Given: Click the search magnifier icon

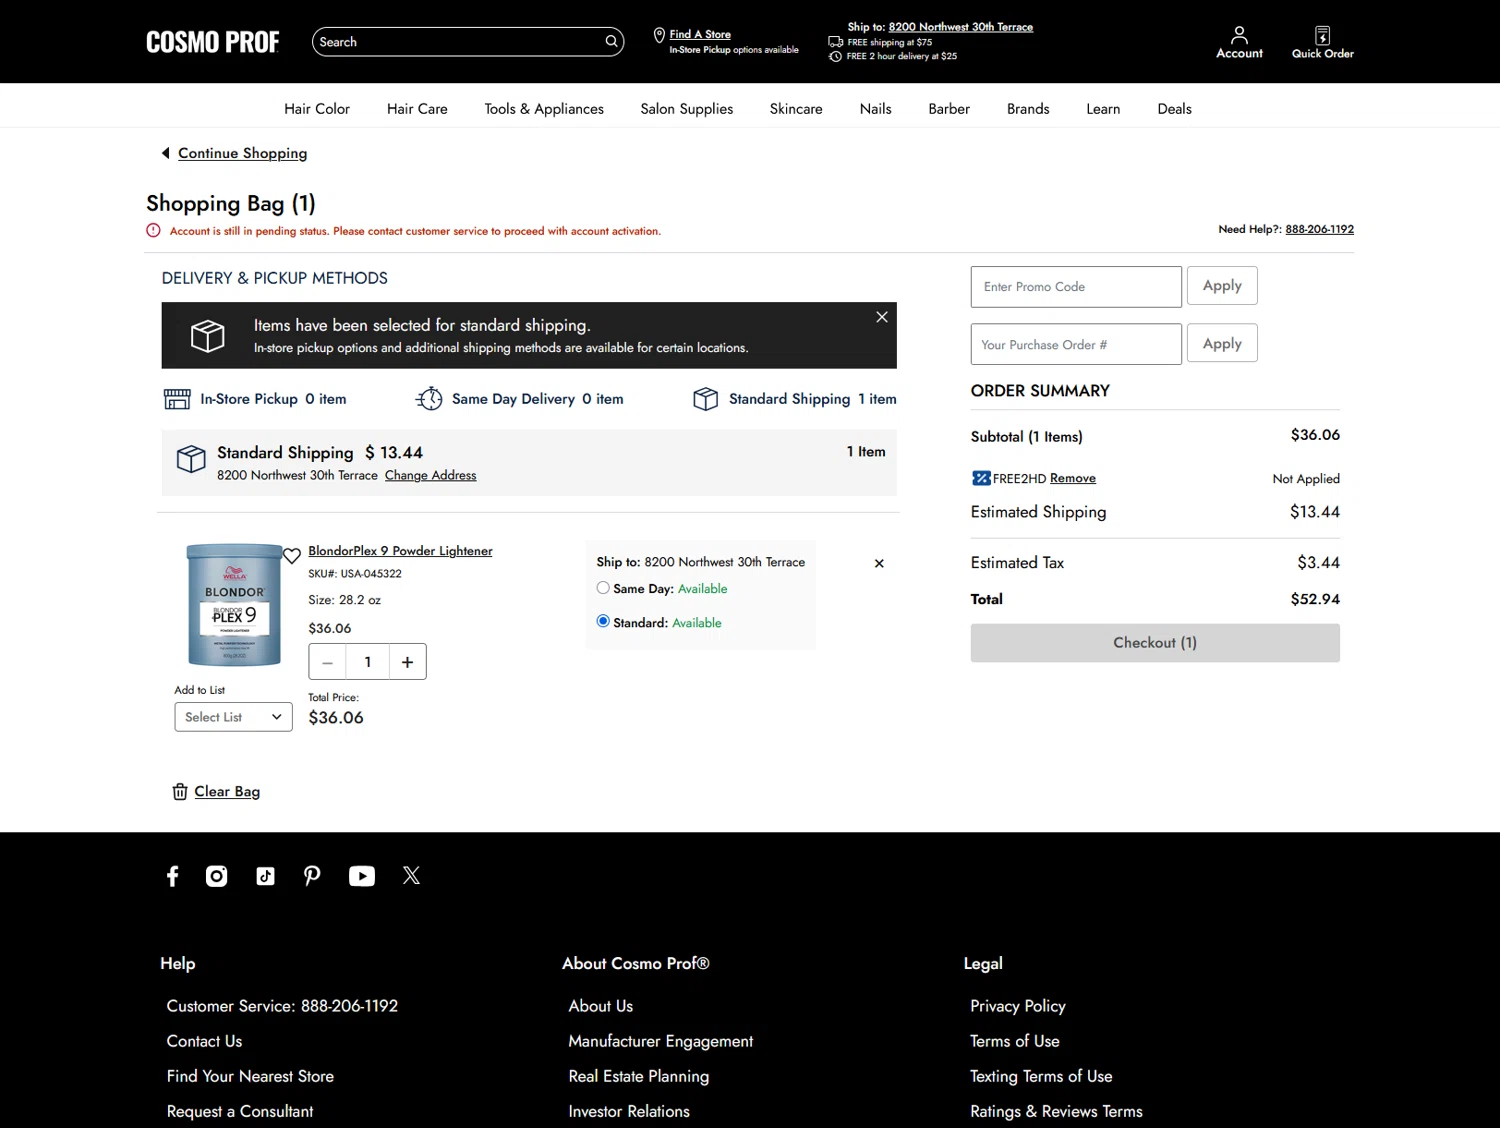Looking at the screenshot, I should click(x=611, y=42).
